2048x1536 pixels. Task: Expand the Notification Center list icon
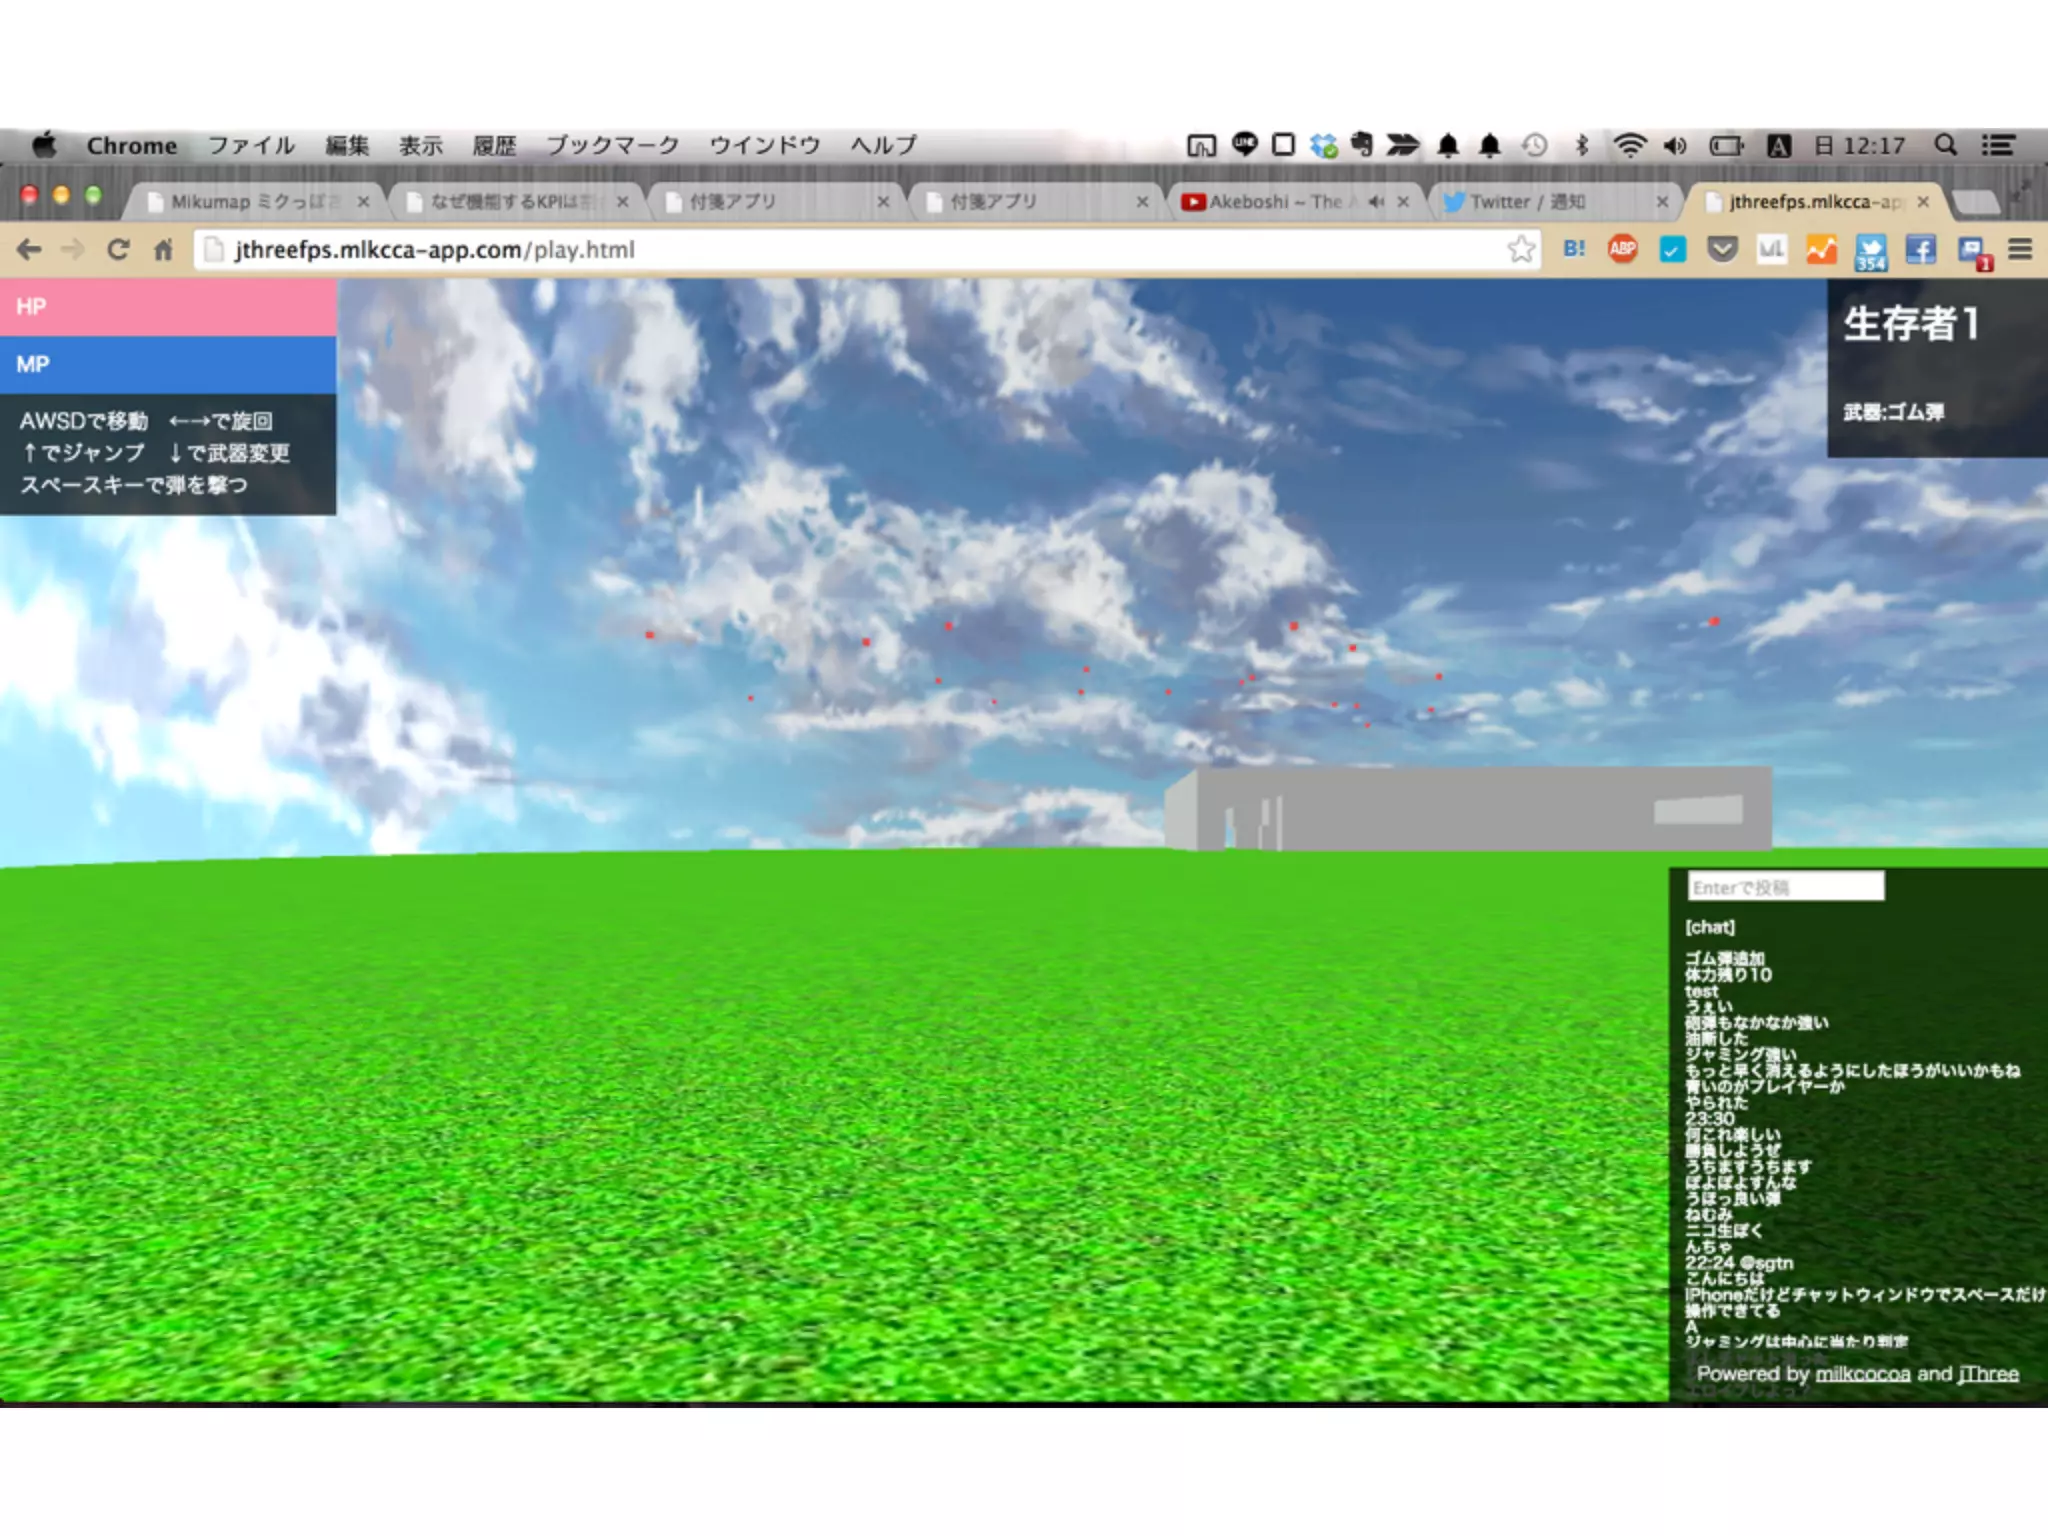coord(1998,146)
